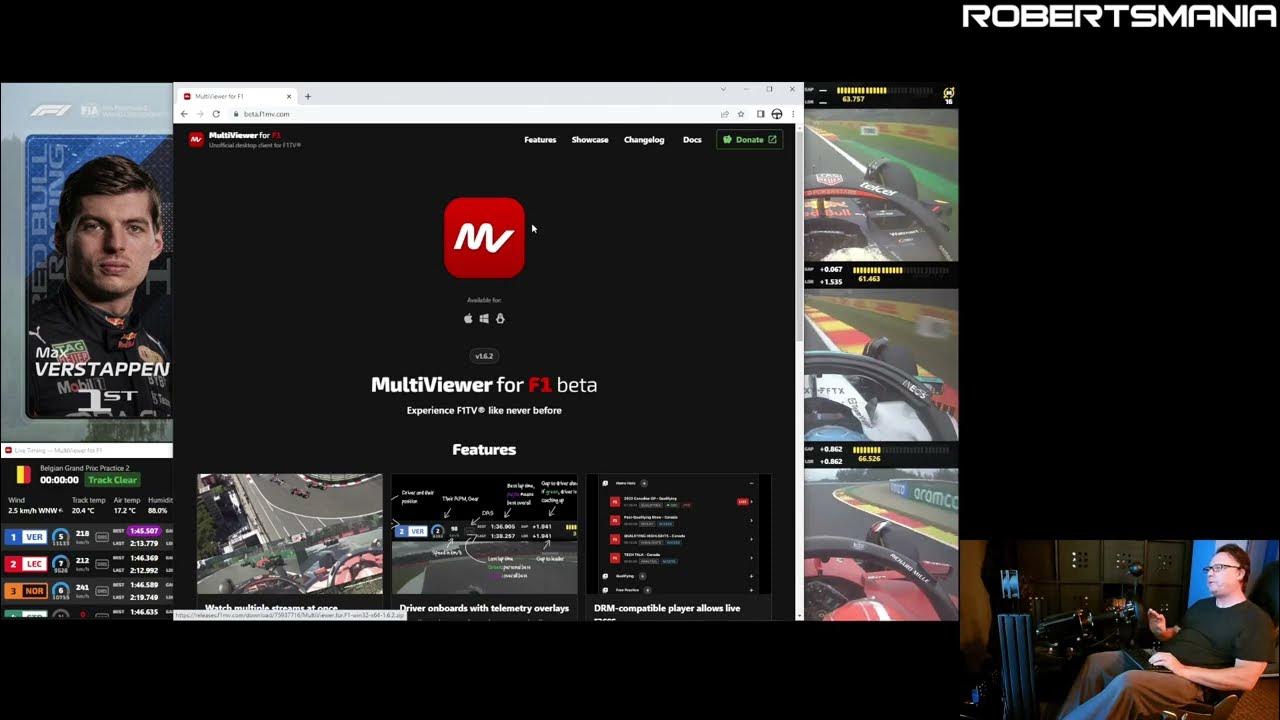This screenshot has height=720, width=1280.
Task: Select the MultiViewer for F1 browser tab
Action: (237, 96)
